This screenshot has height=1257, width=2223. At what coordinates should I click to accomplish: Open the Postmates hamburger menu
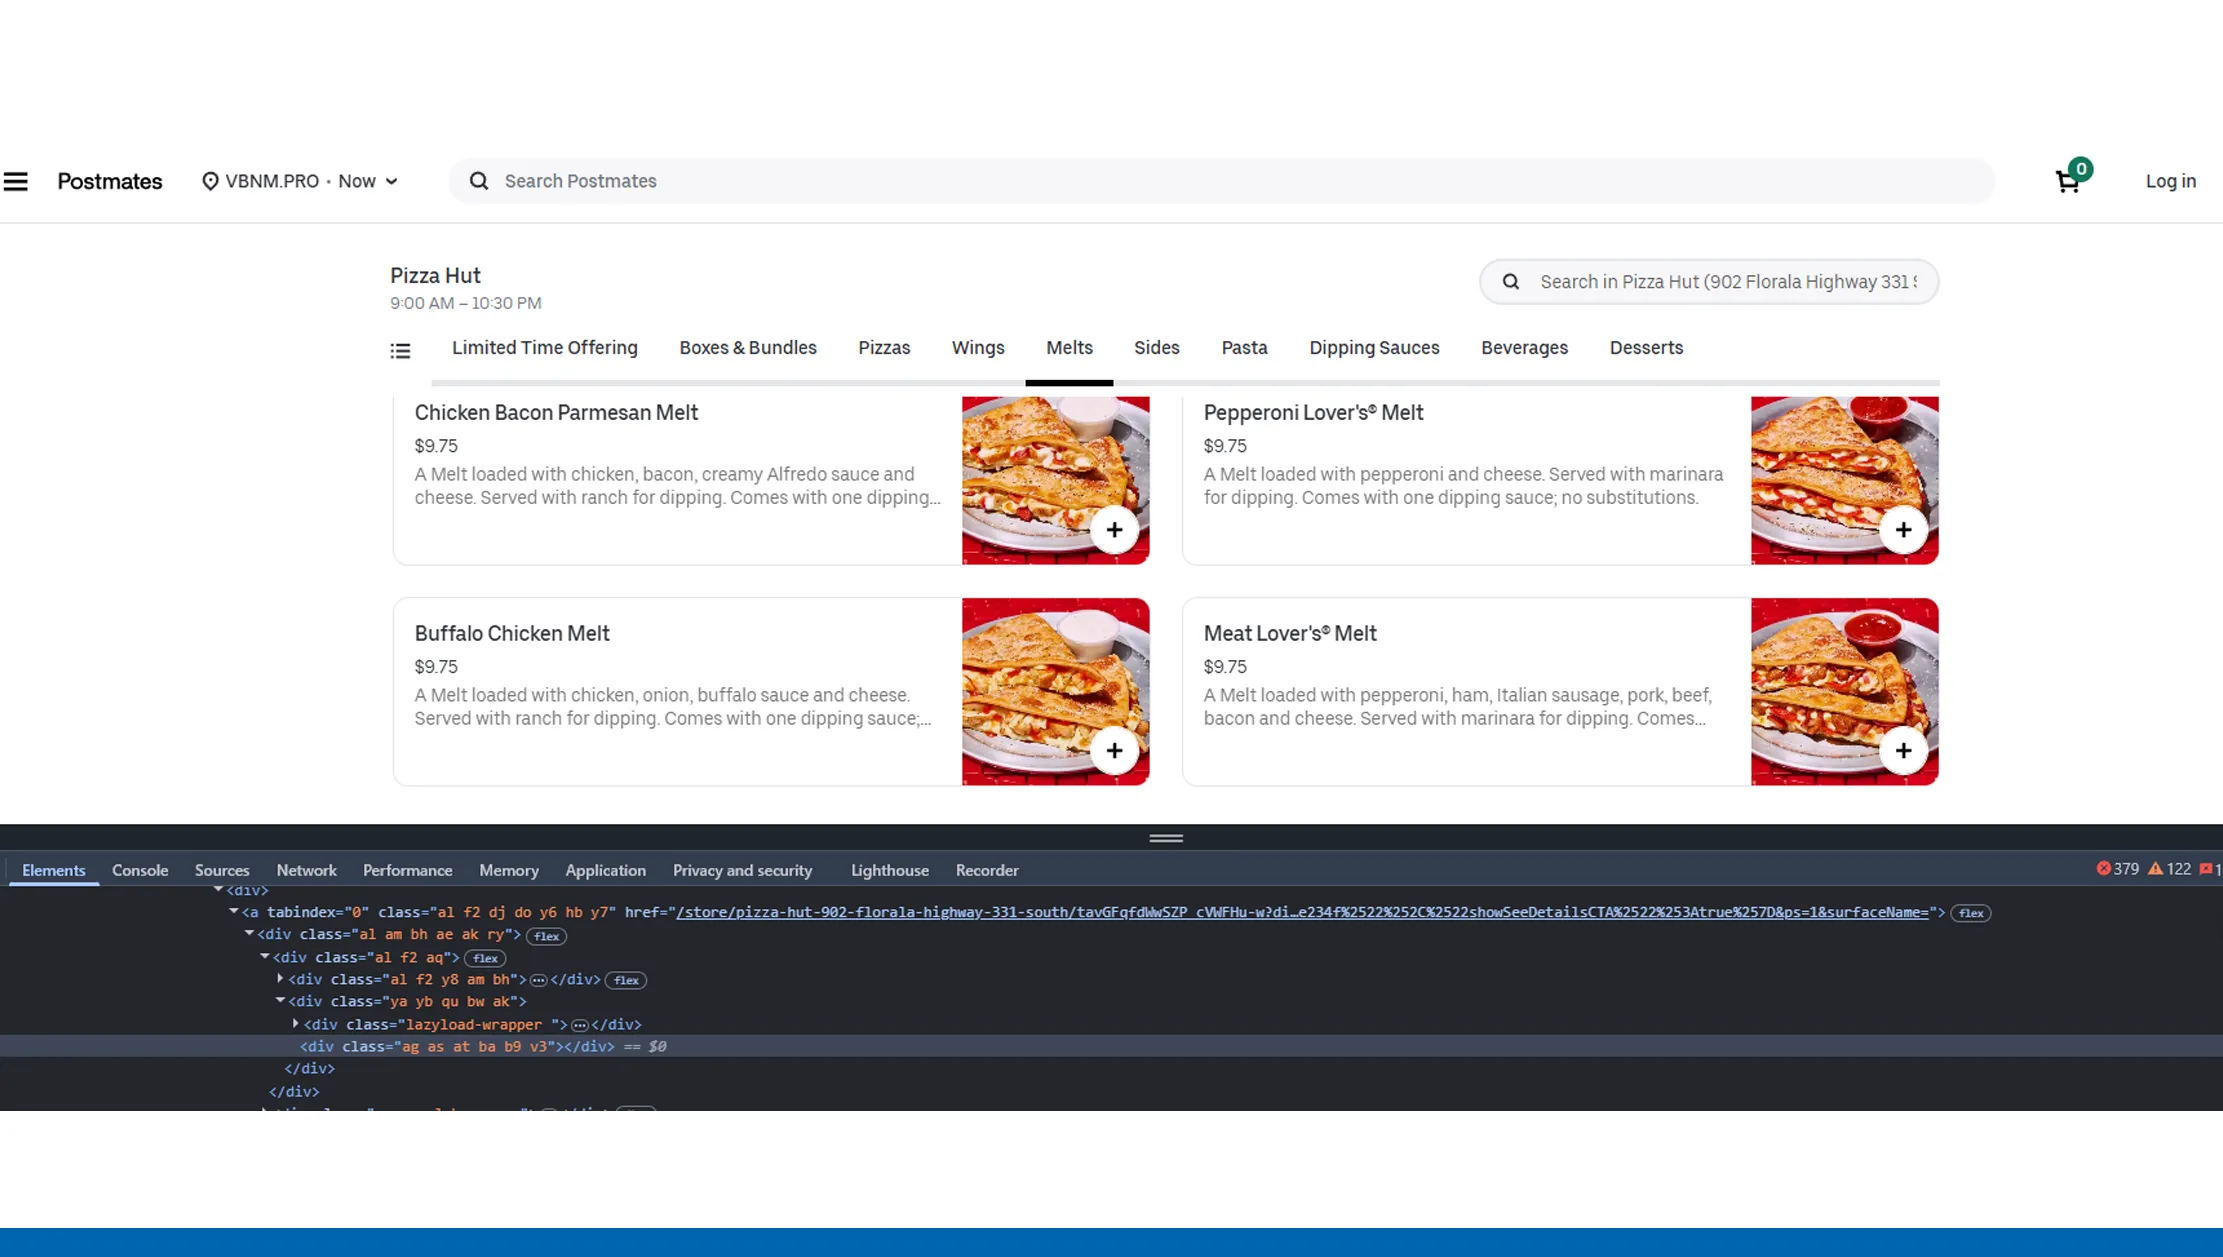click(x=16, y=181)
